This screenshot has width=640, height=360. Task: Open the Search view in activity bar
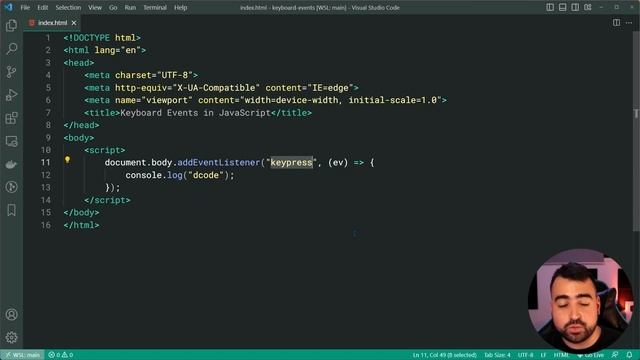coord(11,49)
